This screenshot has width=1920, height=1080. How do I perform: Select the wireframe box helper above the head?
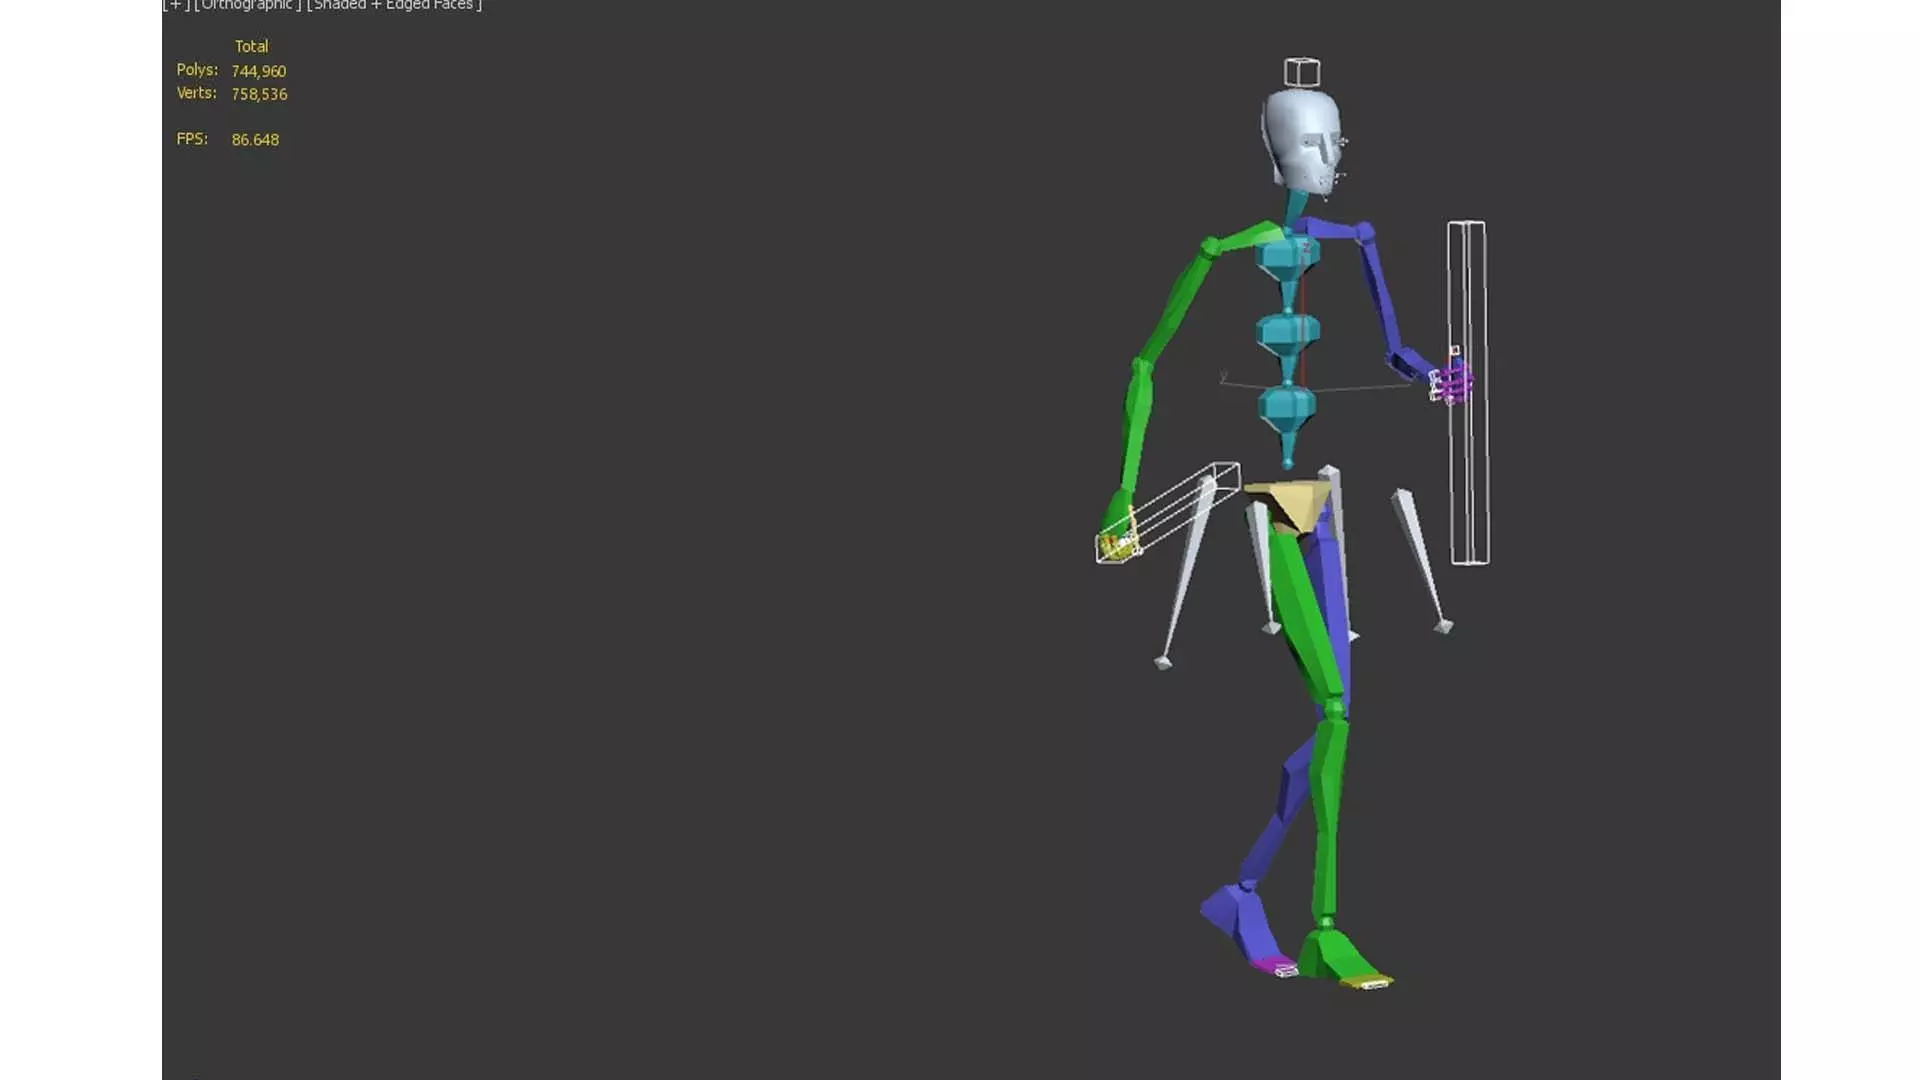(1302, 72)
